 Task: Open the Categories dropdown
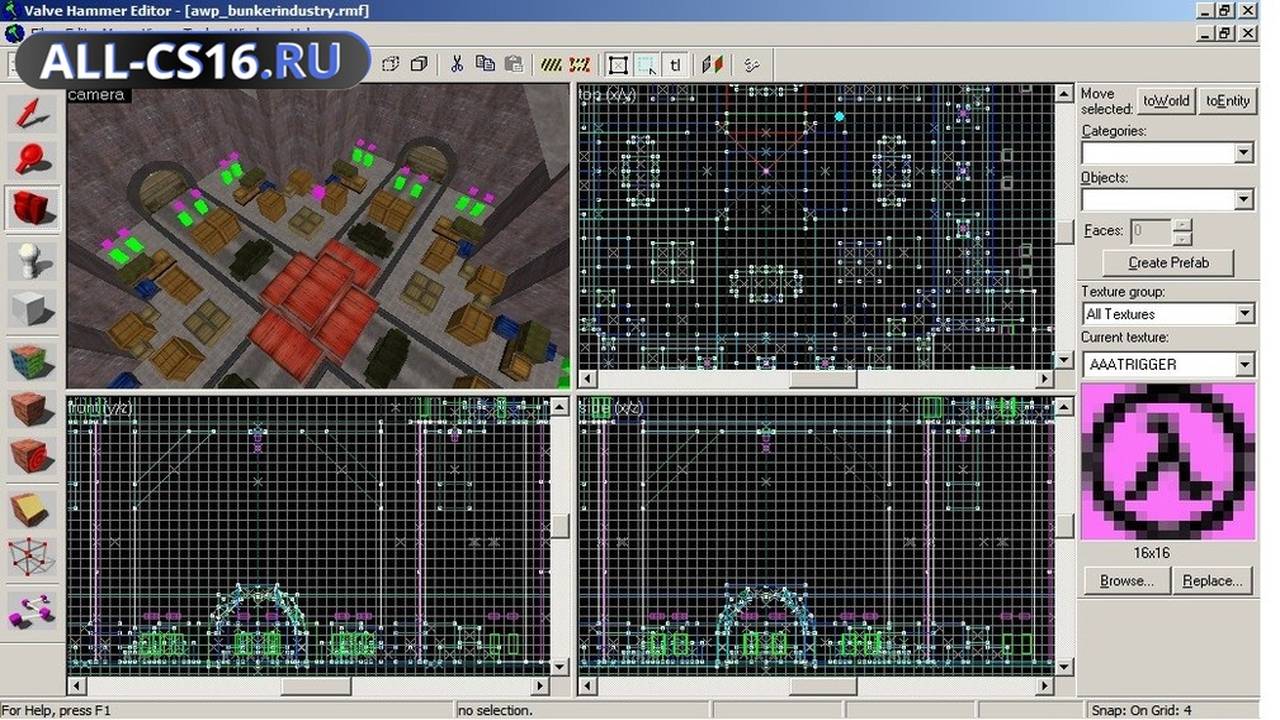pos(1243,153)
